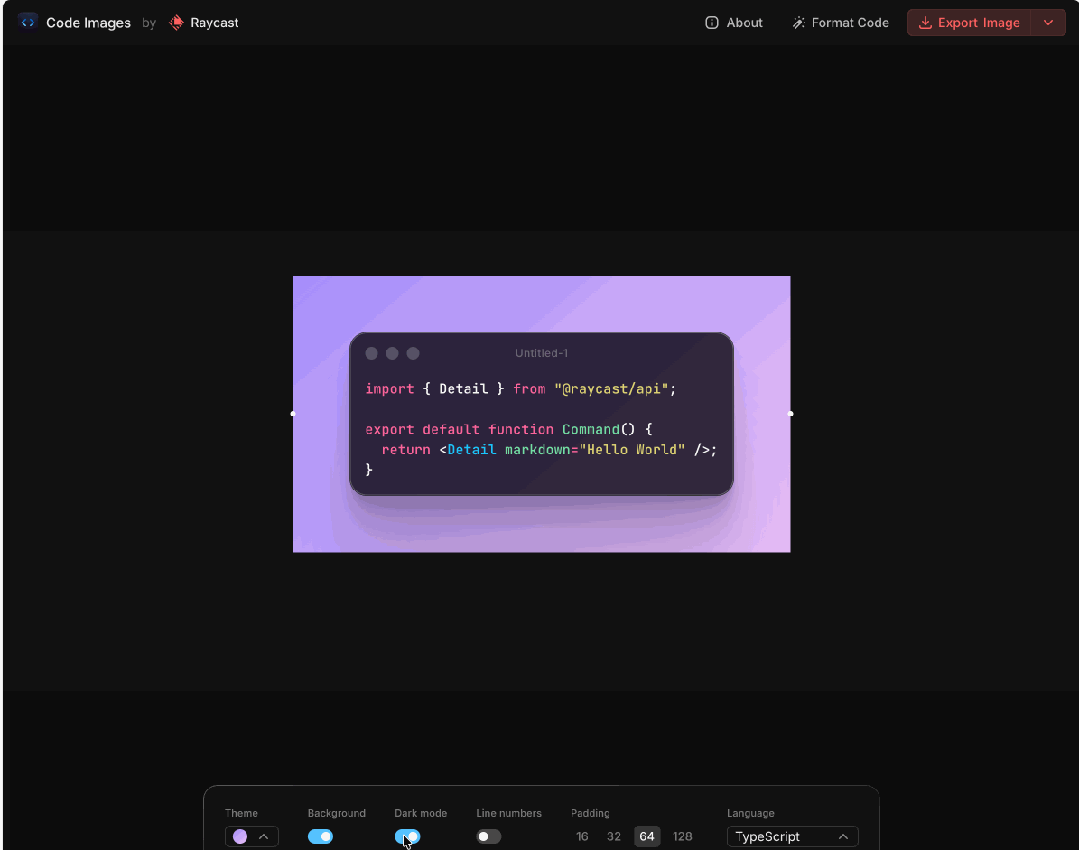Open the Raycast logo link
This screenshot has height=850, width=1079.
coord(177,23)
